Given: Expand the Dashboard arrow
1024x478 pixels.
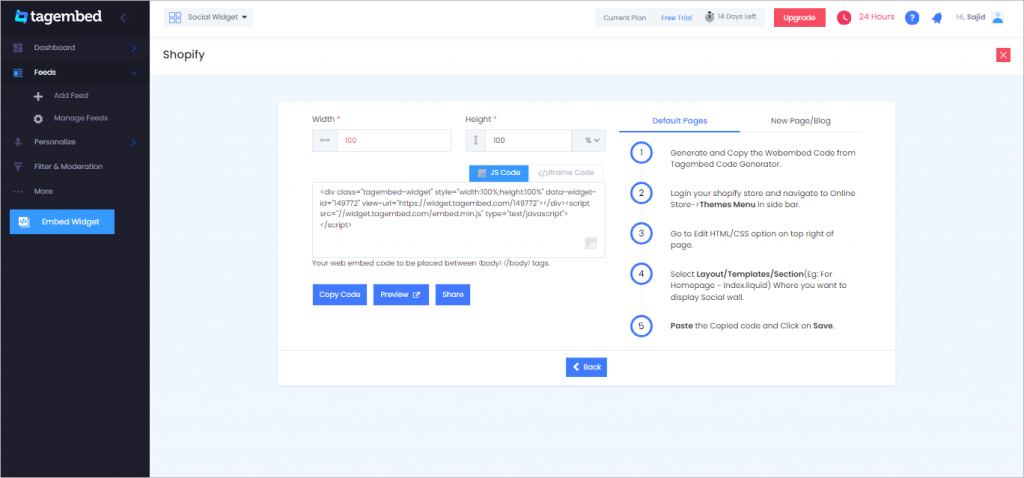Looking at the screenshot, I should pyautogui.click(x=133, y=48).
